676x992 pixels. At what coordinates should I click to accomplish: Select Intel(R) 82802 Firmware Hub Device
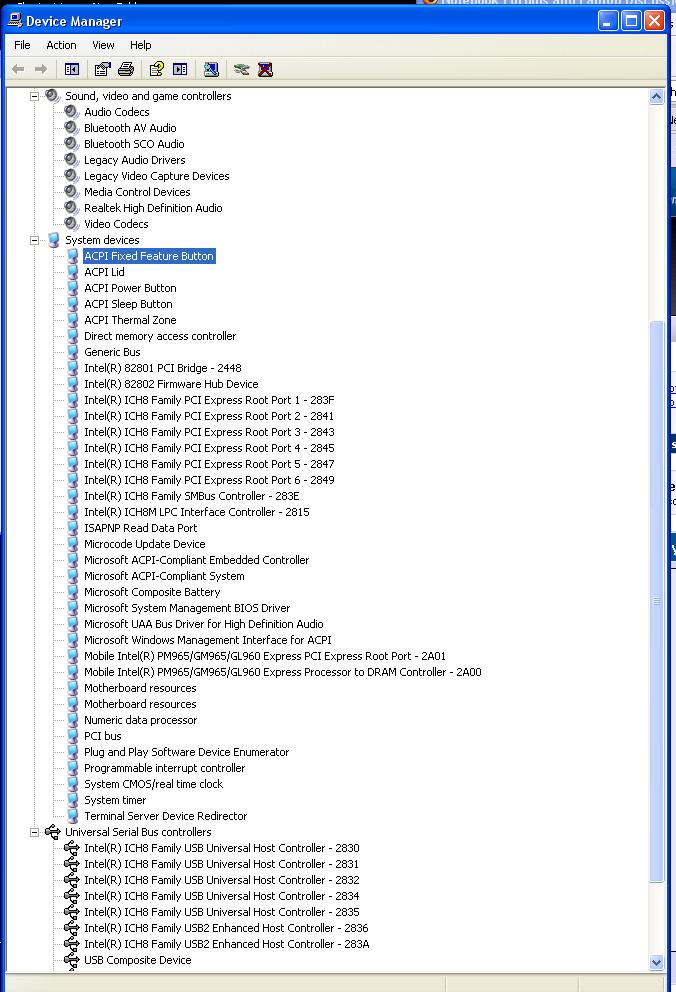[171, 384]
